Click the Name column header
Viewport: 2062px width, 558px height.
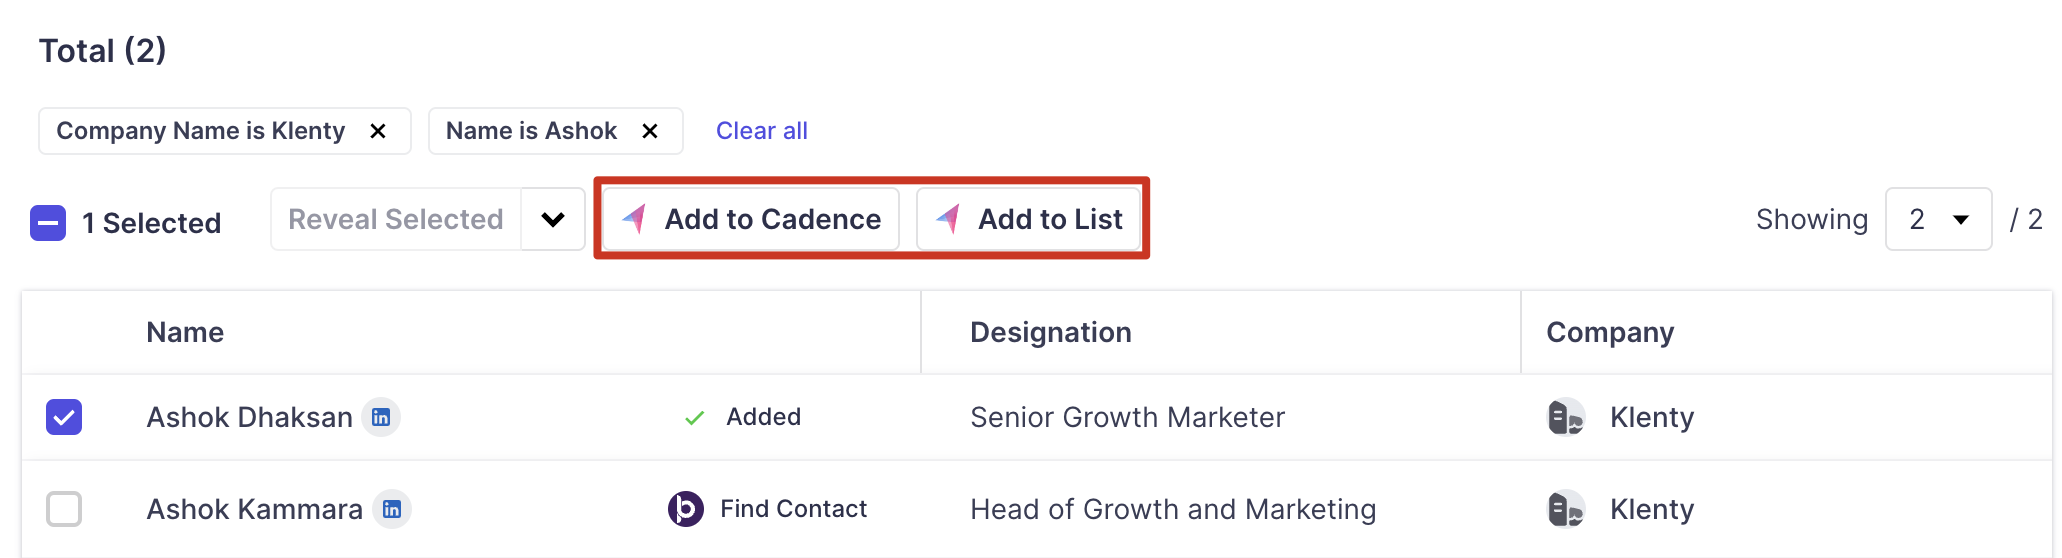click(185, 333)
